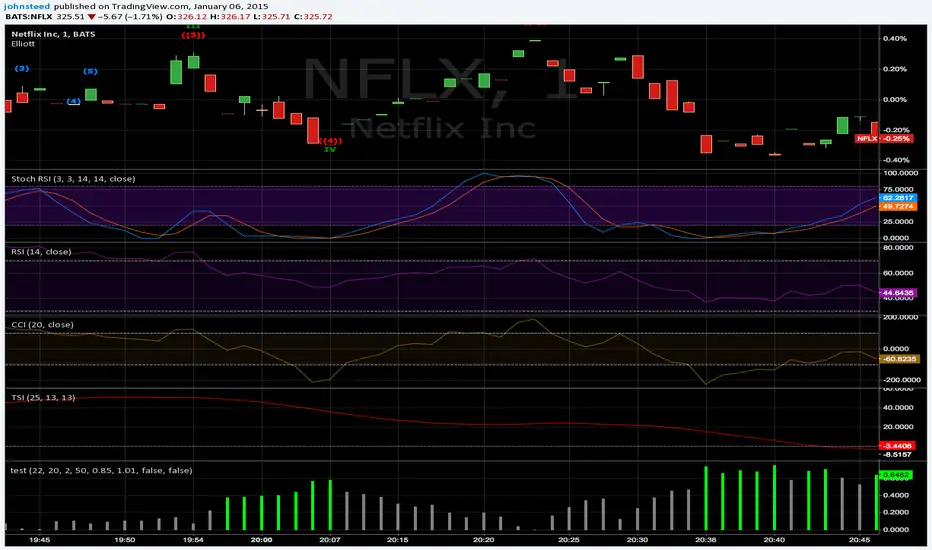The image size is (932, 550).
Task: Open the johnsteed author profile link
Action: (x=27, y=6)
